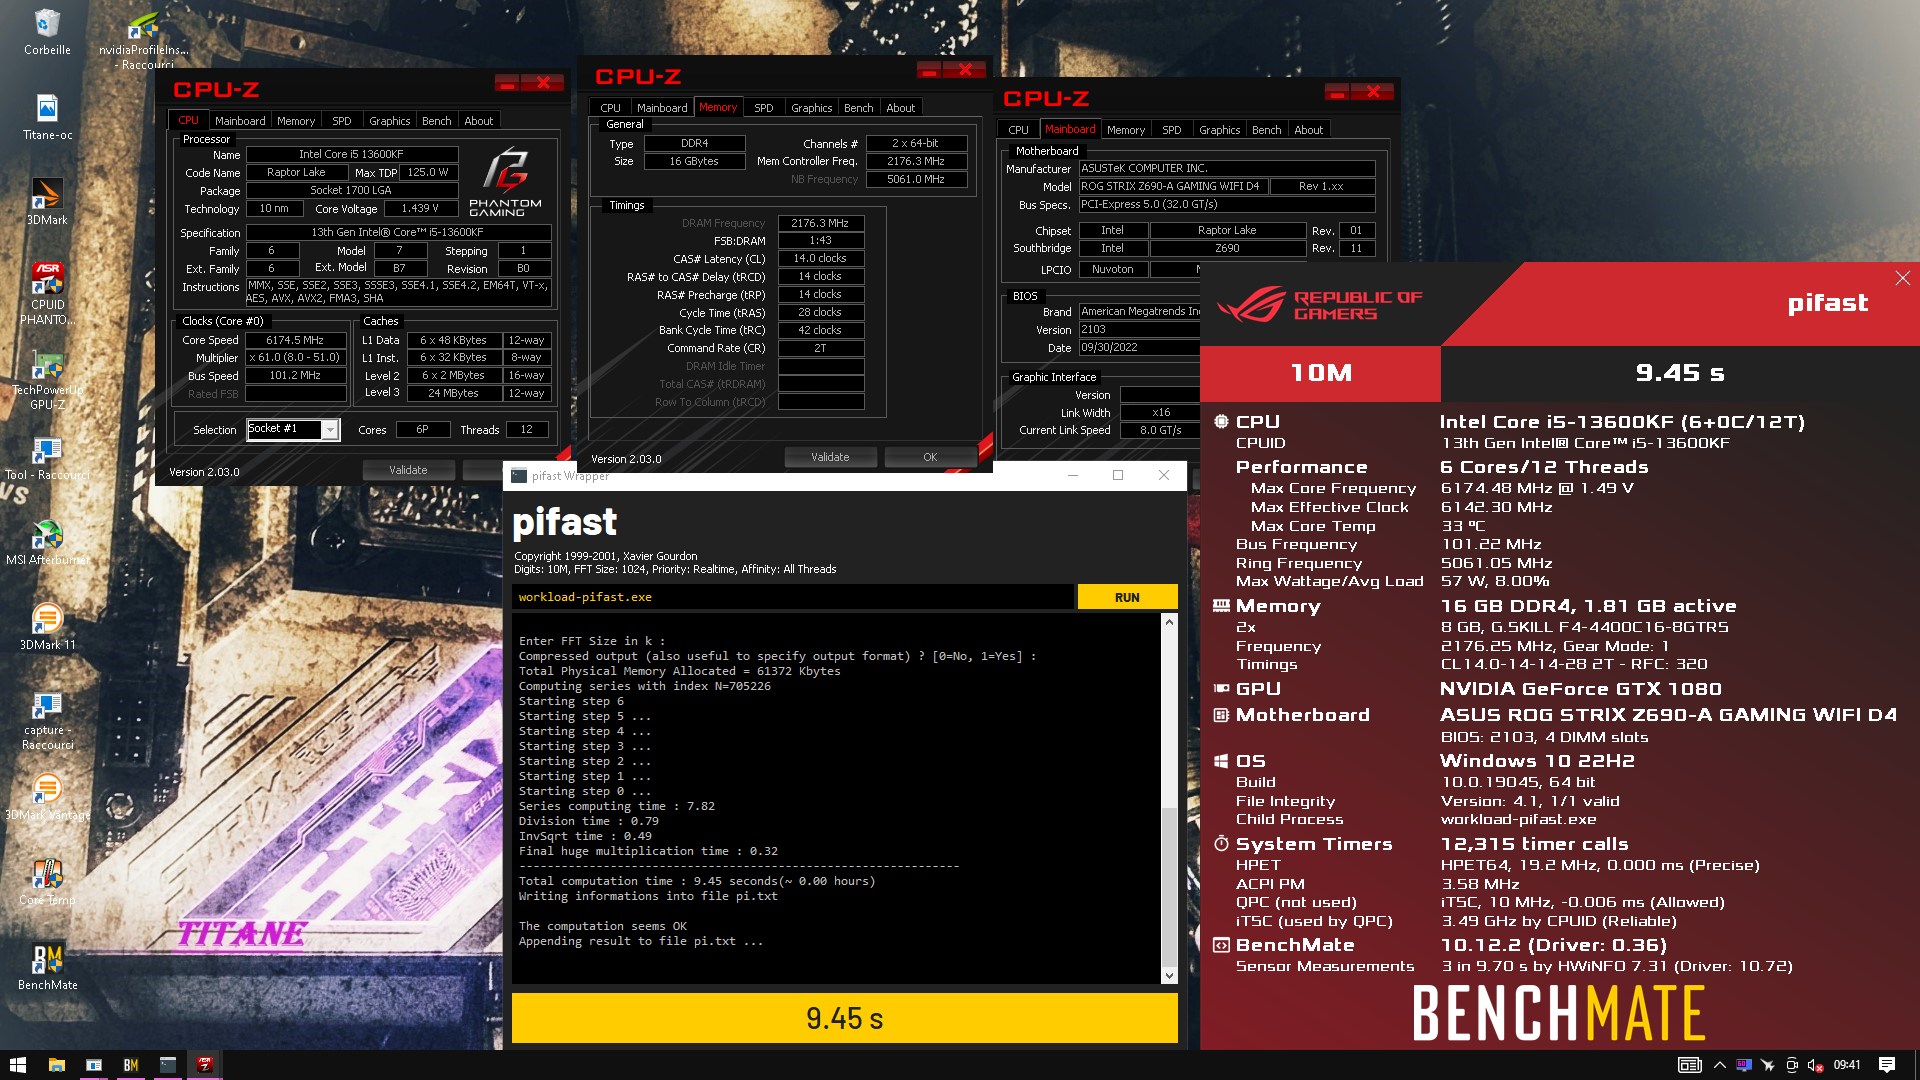Viewport: 1920px width, 1080px height.
Task: Click the CAS# Latency 14.0 clocks value
Action: (820, 258)
